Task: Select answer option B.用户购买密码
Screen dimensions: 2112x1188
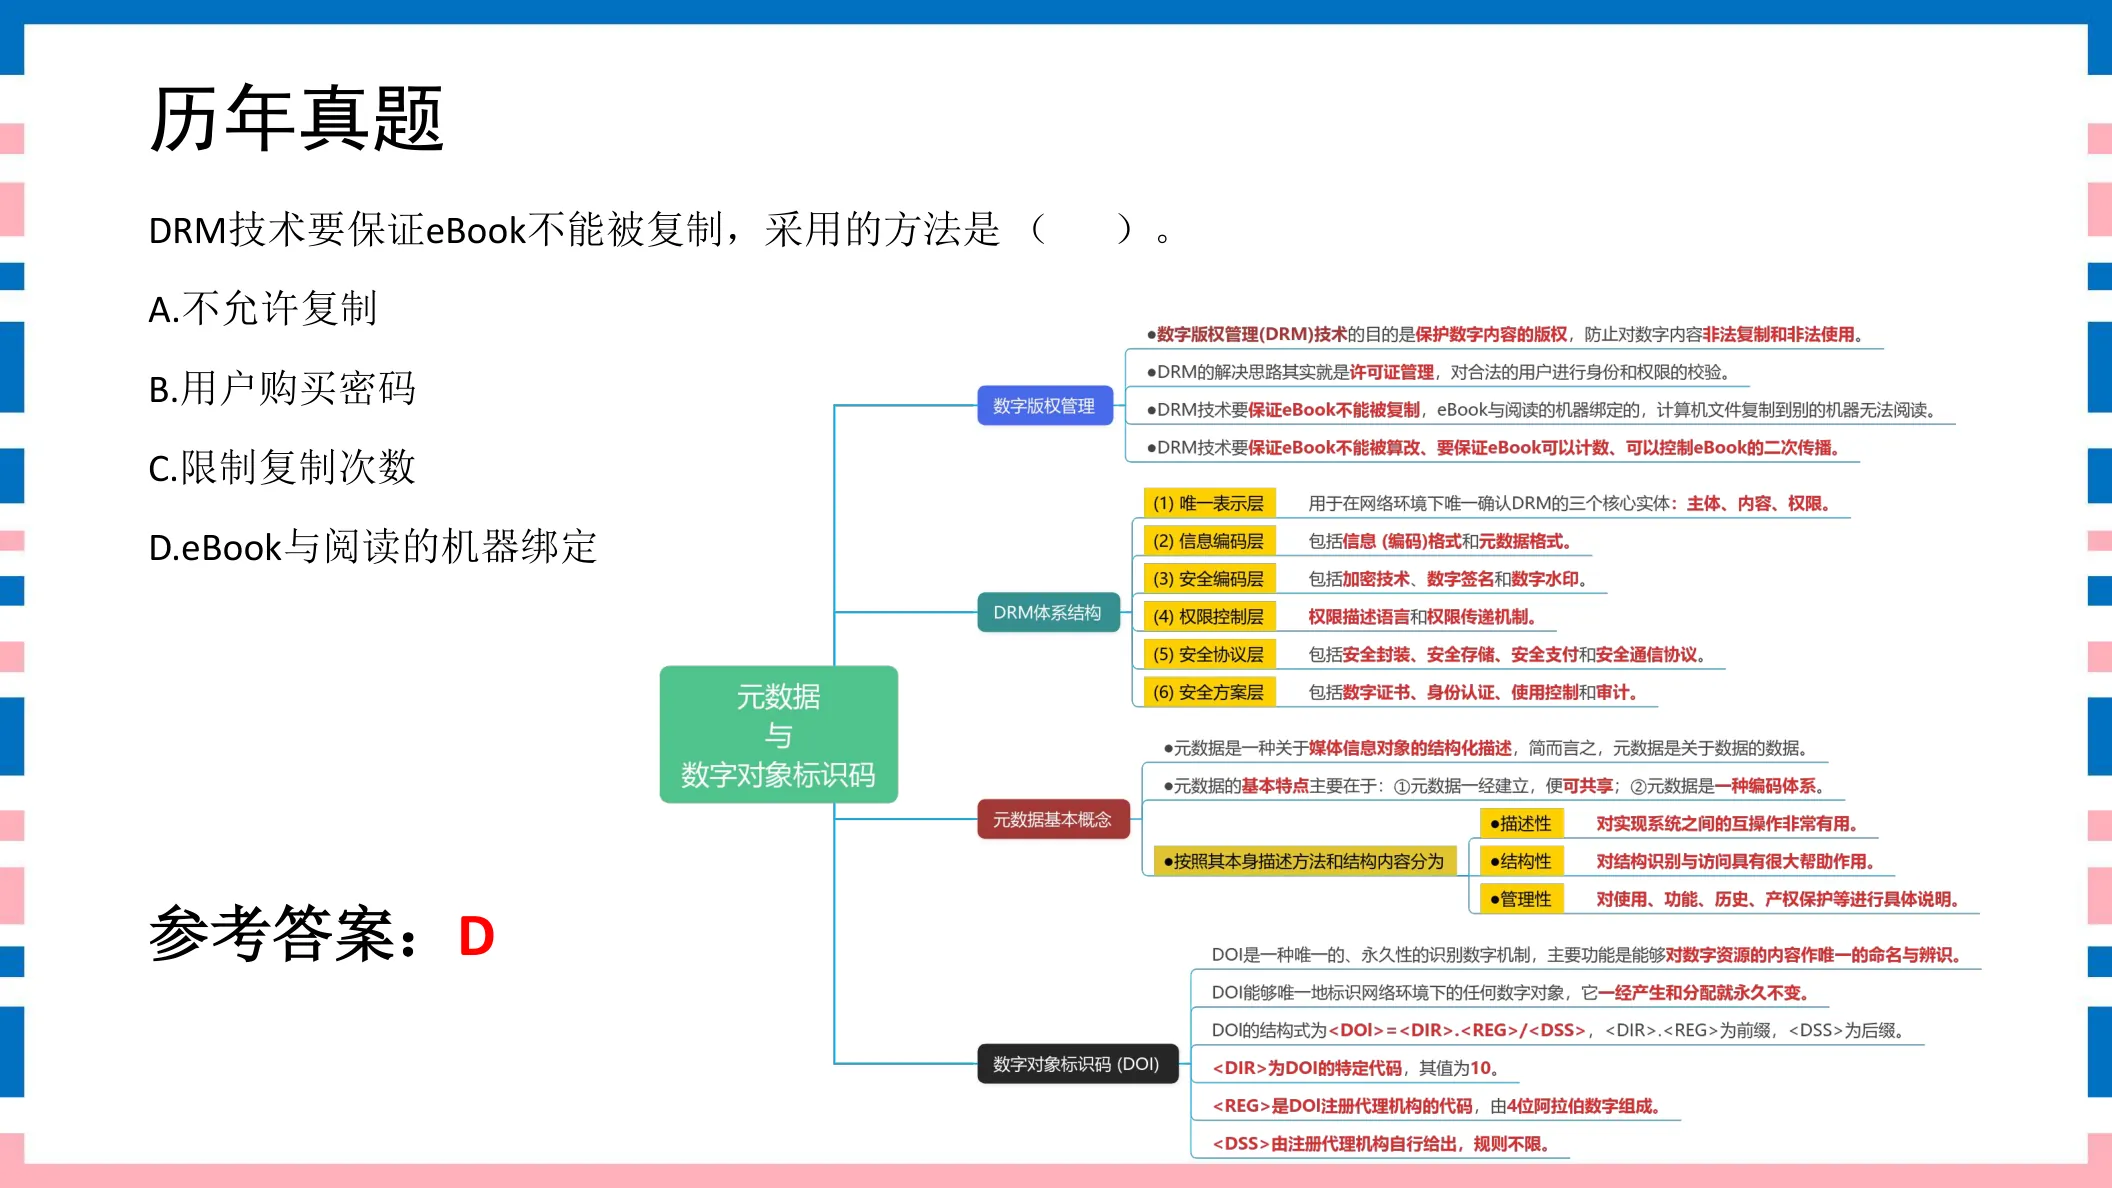Action: (282, 388)
